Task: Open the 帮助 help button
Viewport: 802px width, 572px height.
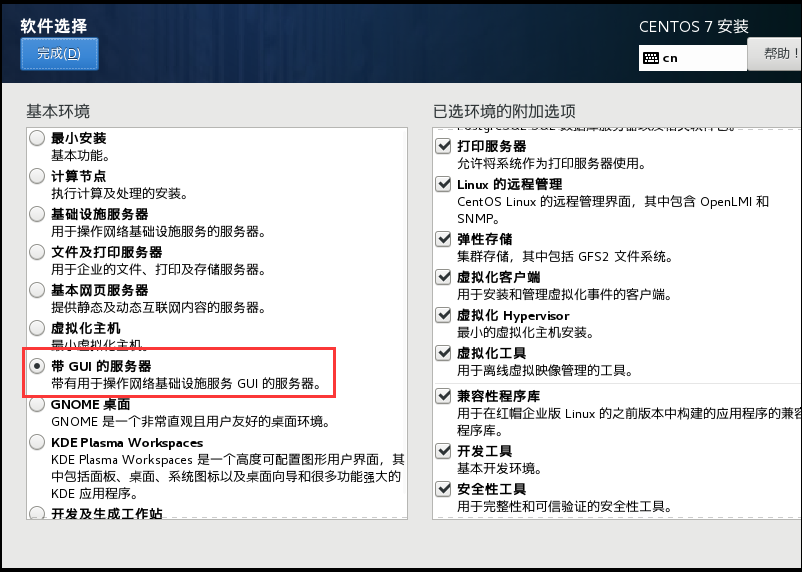Action: 774,54
